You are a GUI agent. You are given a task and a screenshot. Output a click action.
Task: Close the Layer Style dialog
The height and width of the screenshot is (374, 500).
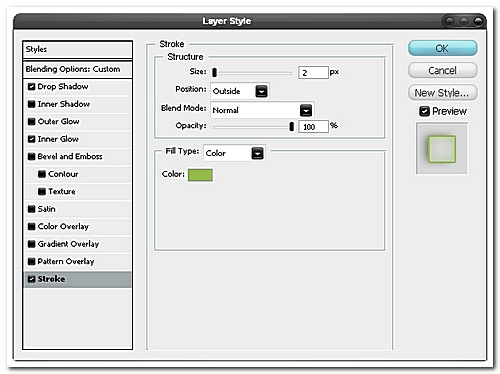[x=479, y=21]
